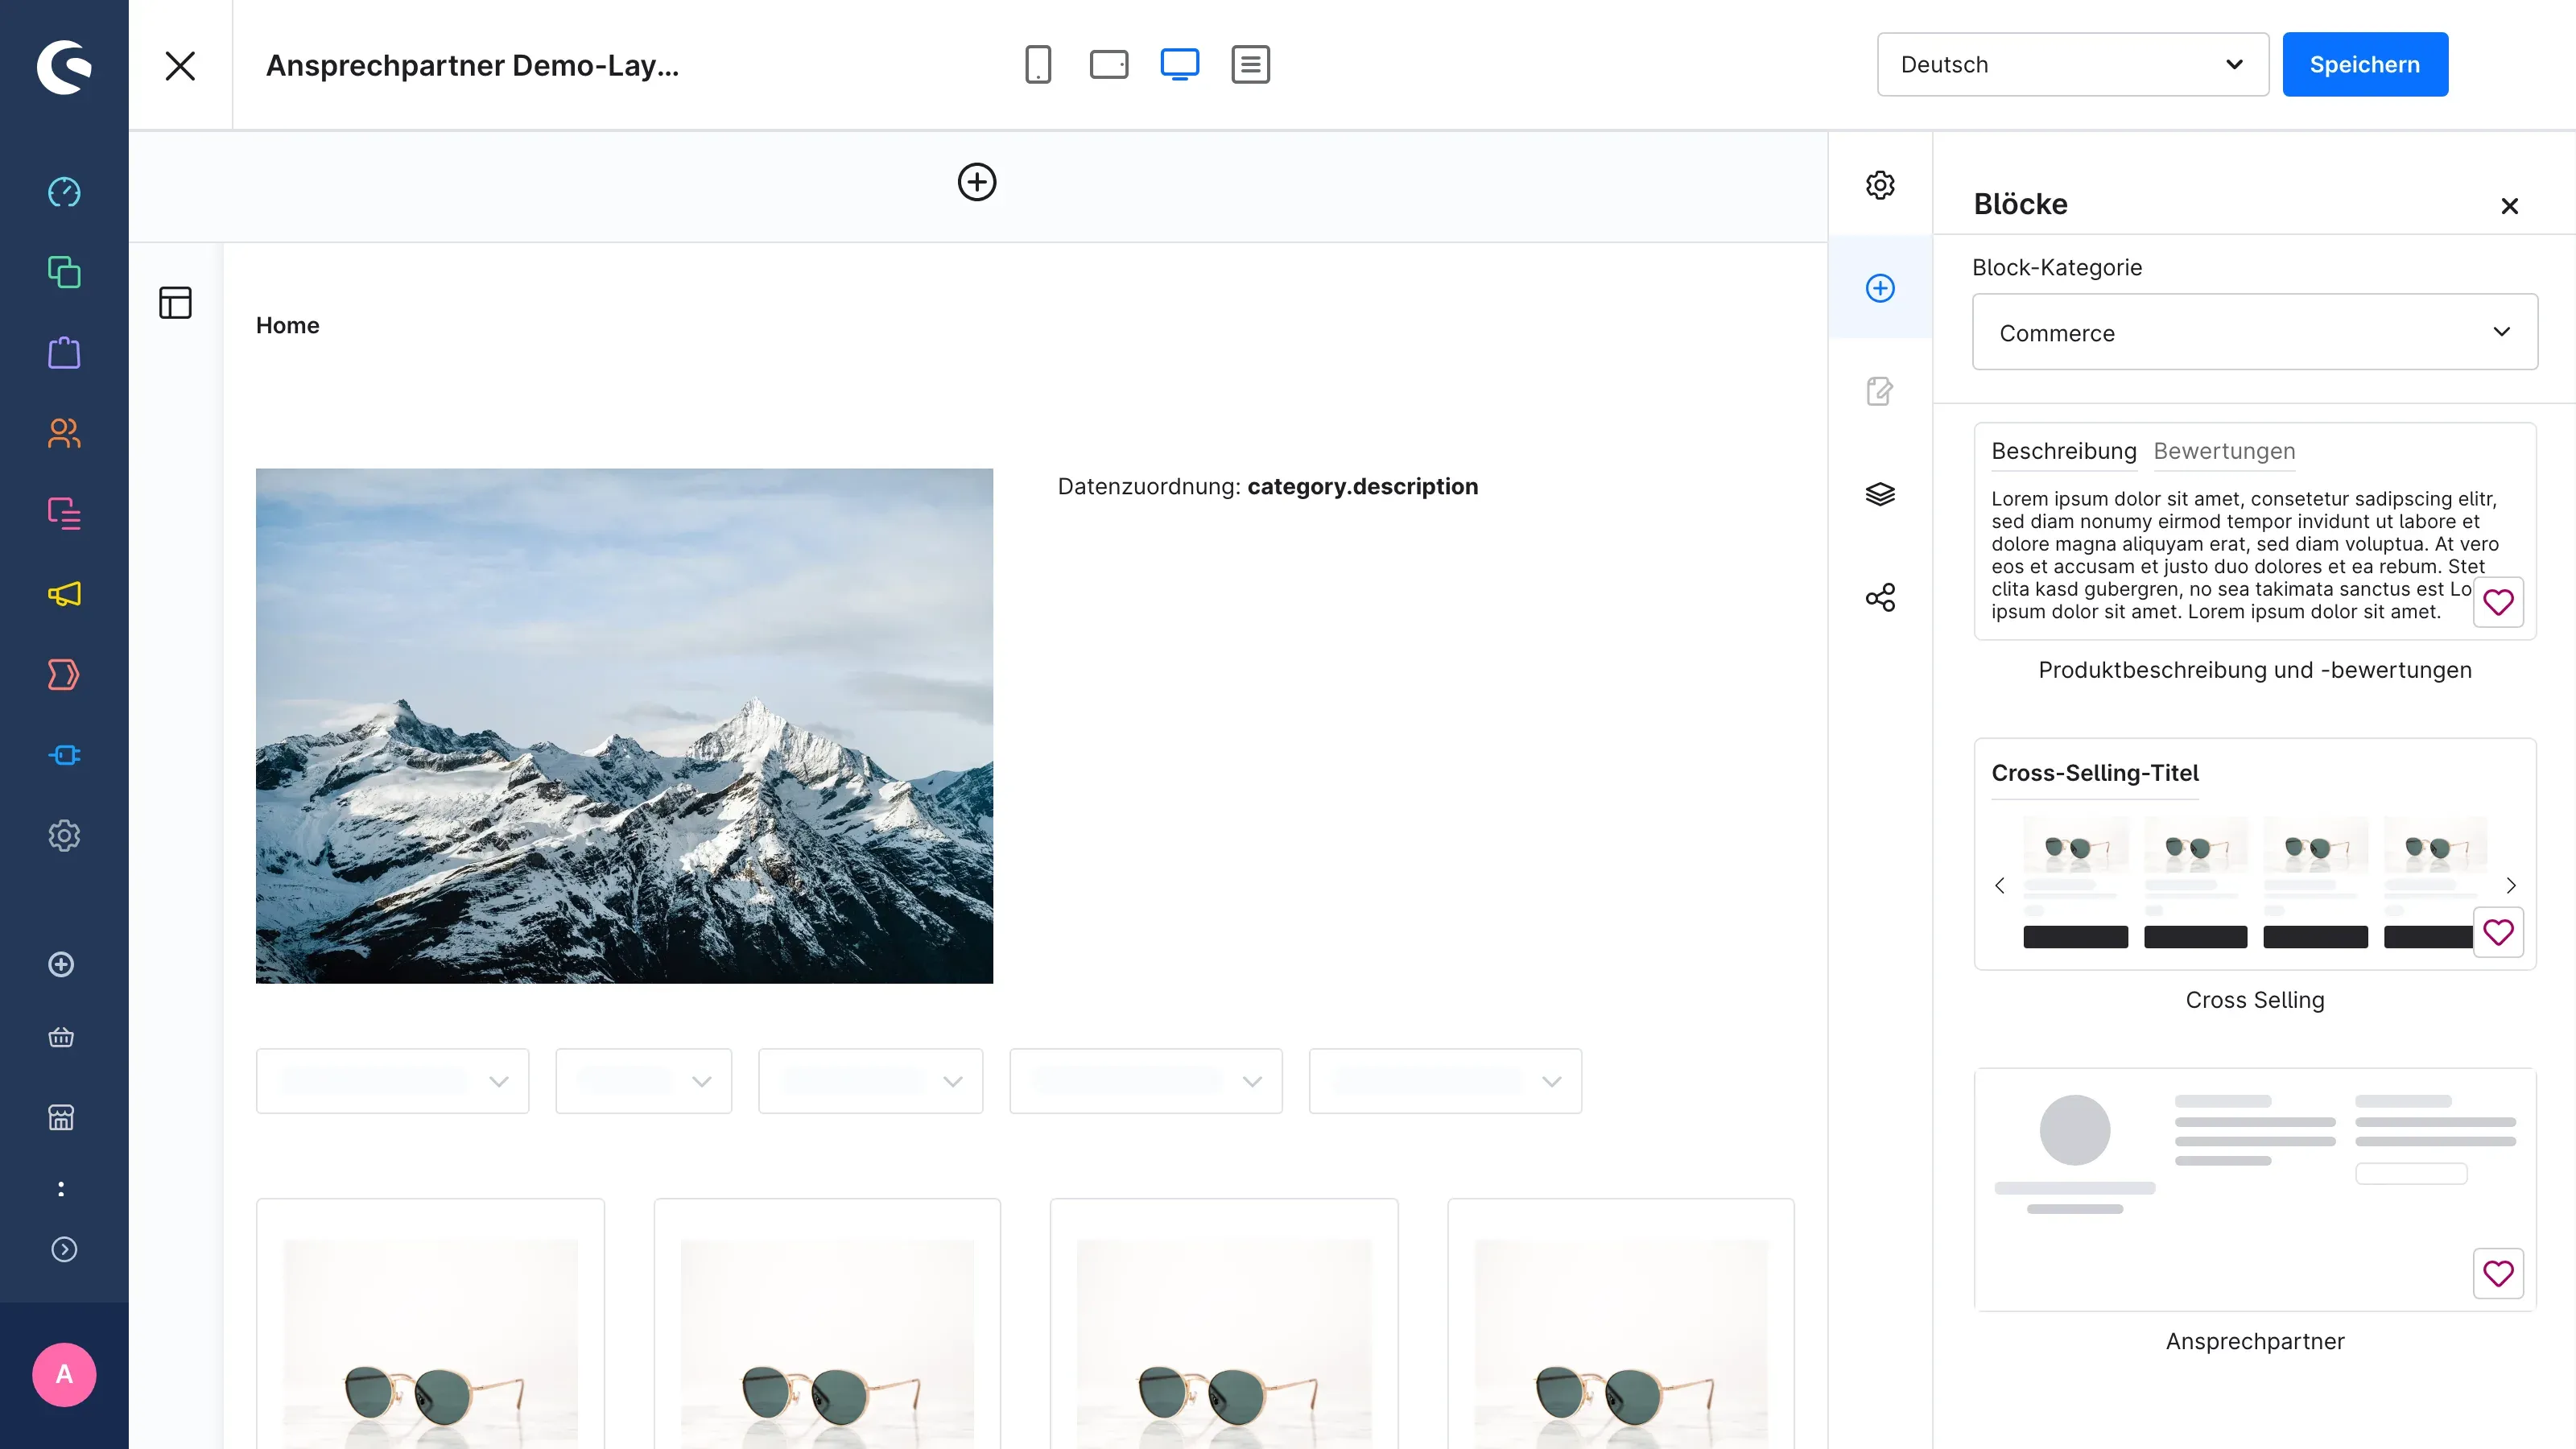Open the Orders shopping bag icon
Screen dimensions: 2576x1449
(64, 353)
